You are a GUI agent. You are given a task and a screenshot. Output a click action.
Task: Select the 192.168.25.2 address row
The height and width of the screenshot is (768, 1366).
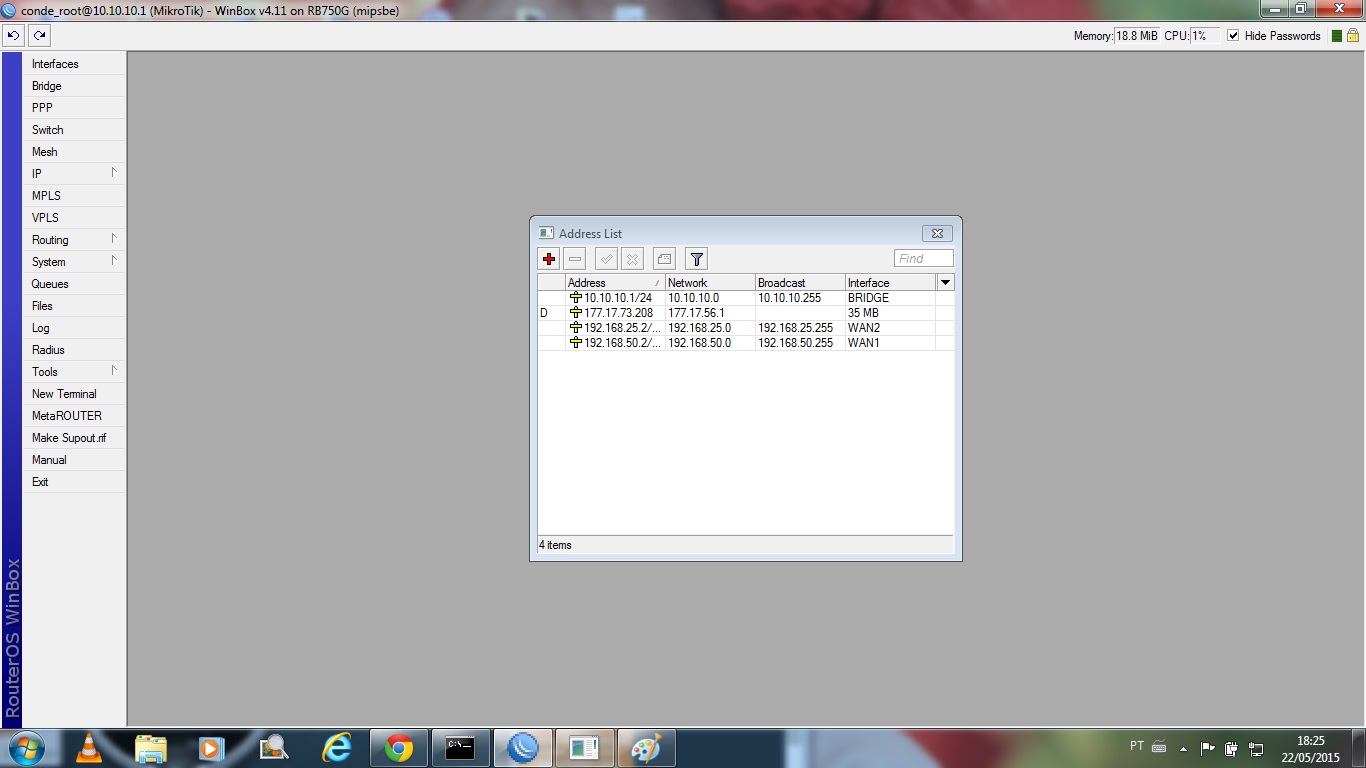[745, 328]
